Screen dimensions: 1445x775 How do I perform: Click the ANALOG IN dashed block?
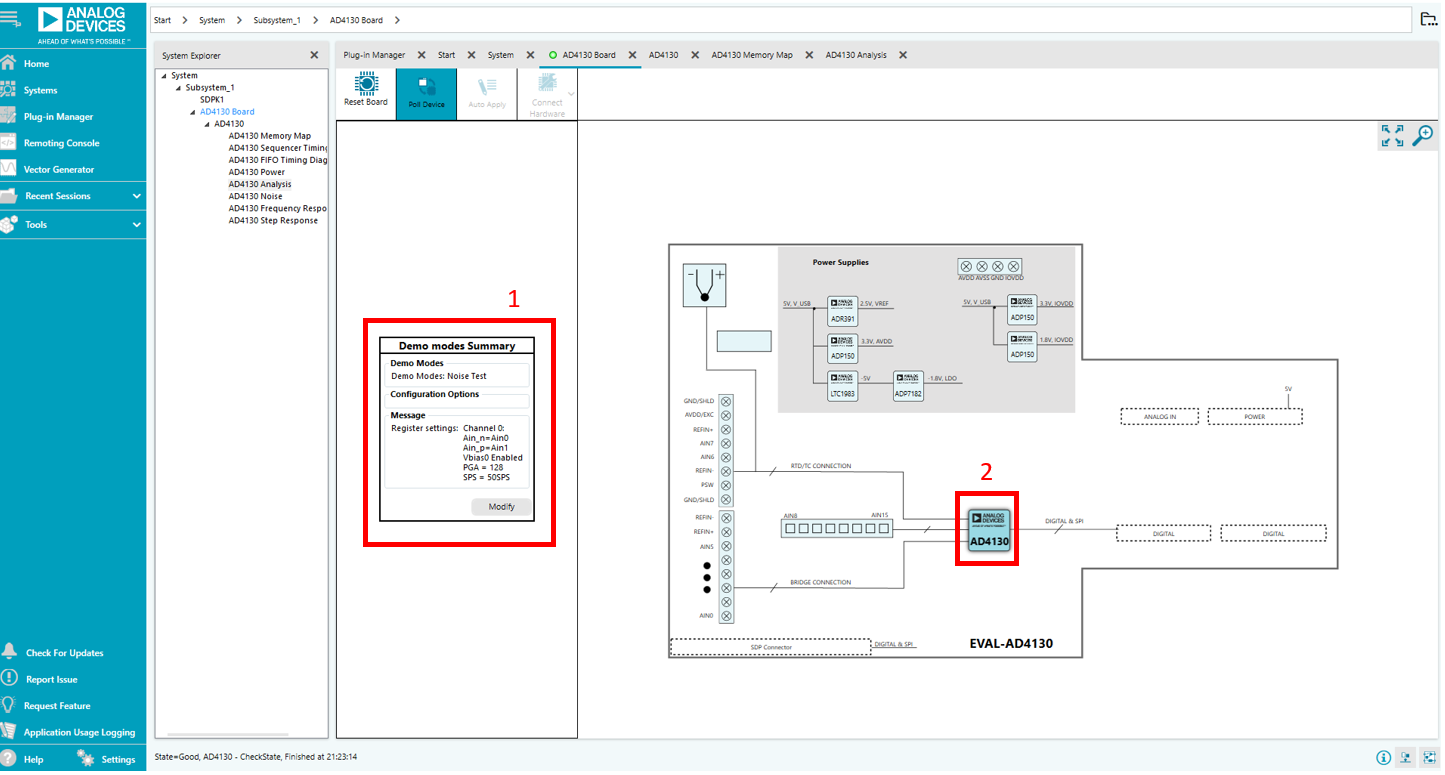point(1160,416)
